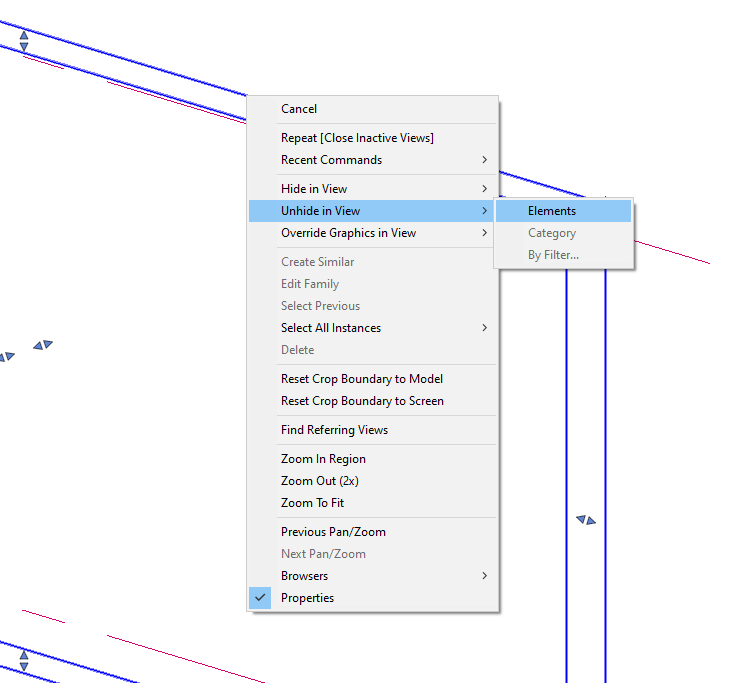The height and width of the screenshot is (683, 739).
Task: Open the Browsers submenu
Action: tap(372, 576)
